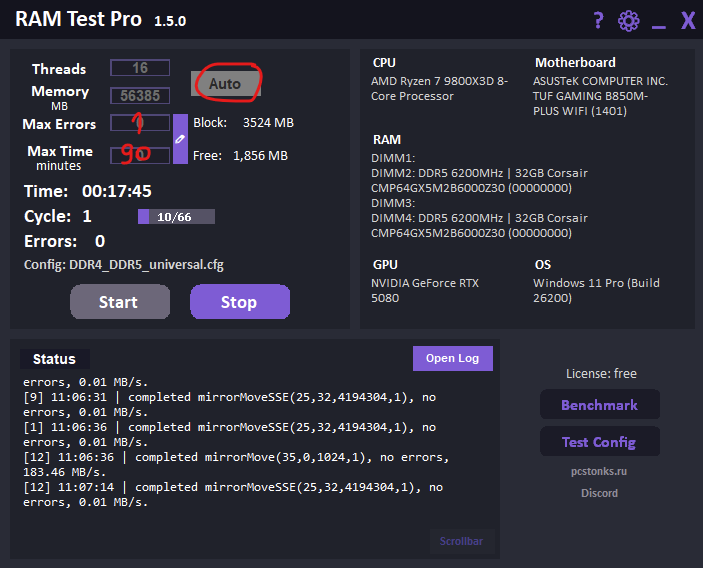Close RAM Test Pro with the X
The height and width of the screenshot is (568, 703).
(x=688, y=21)
